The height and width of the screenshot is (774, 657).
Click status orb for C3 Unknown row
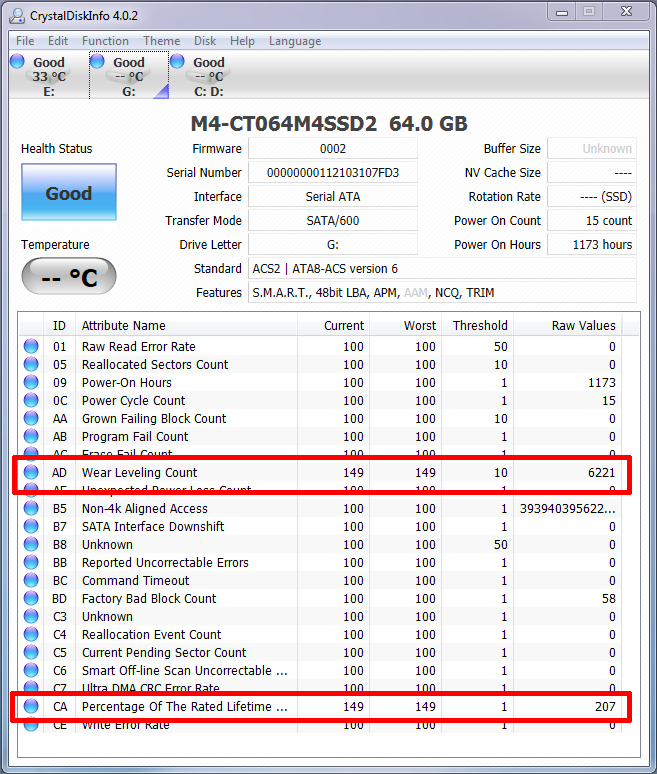[x=31, y=617]
